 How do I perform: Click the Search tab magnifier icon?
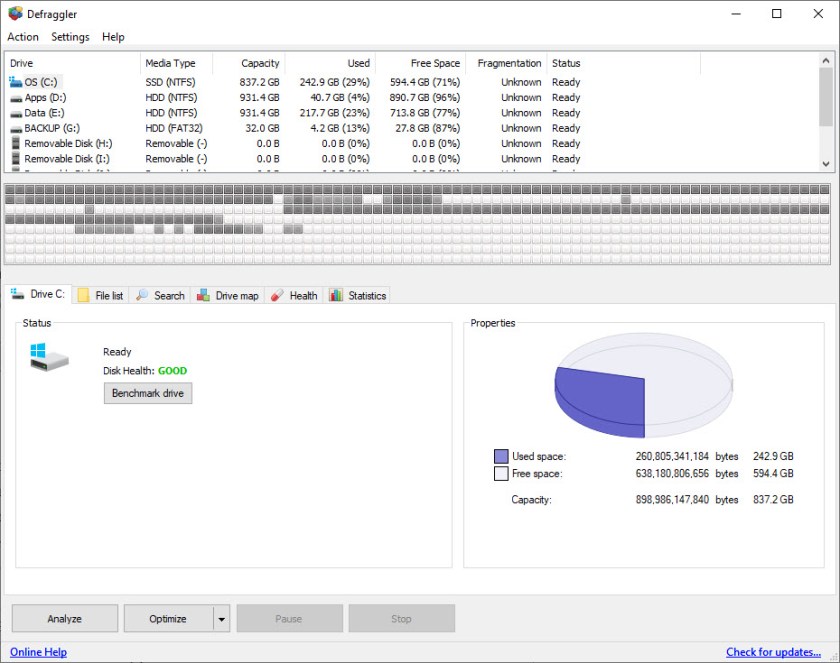[143, 295]
